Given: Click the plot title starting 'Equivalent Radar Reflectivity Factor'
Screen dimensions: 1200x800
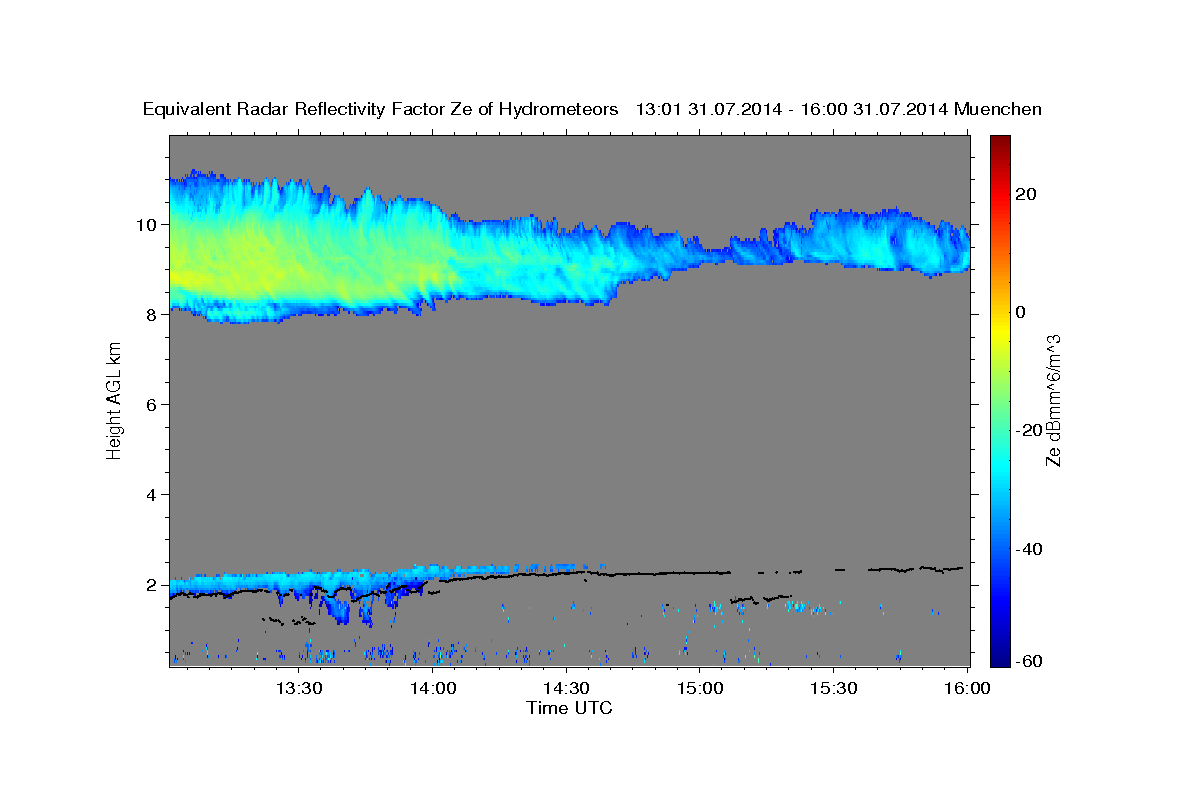Looking at the screenshot, I should (592, 109).
